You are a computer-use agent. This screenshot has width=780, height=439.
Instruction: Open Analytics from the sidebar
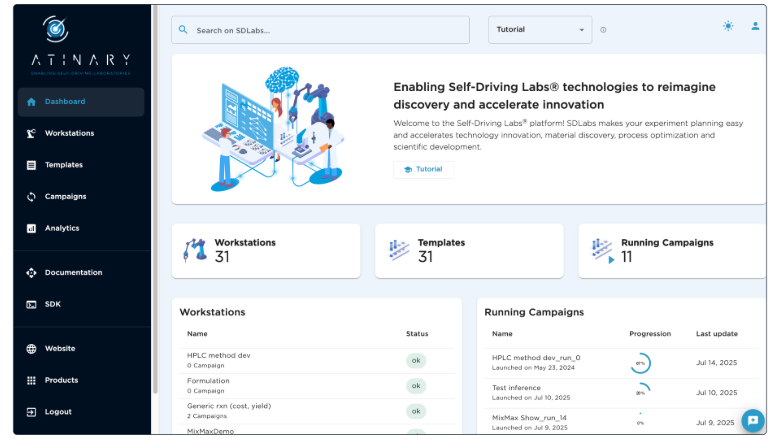(81, 229)
